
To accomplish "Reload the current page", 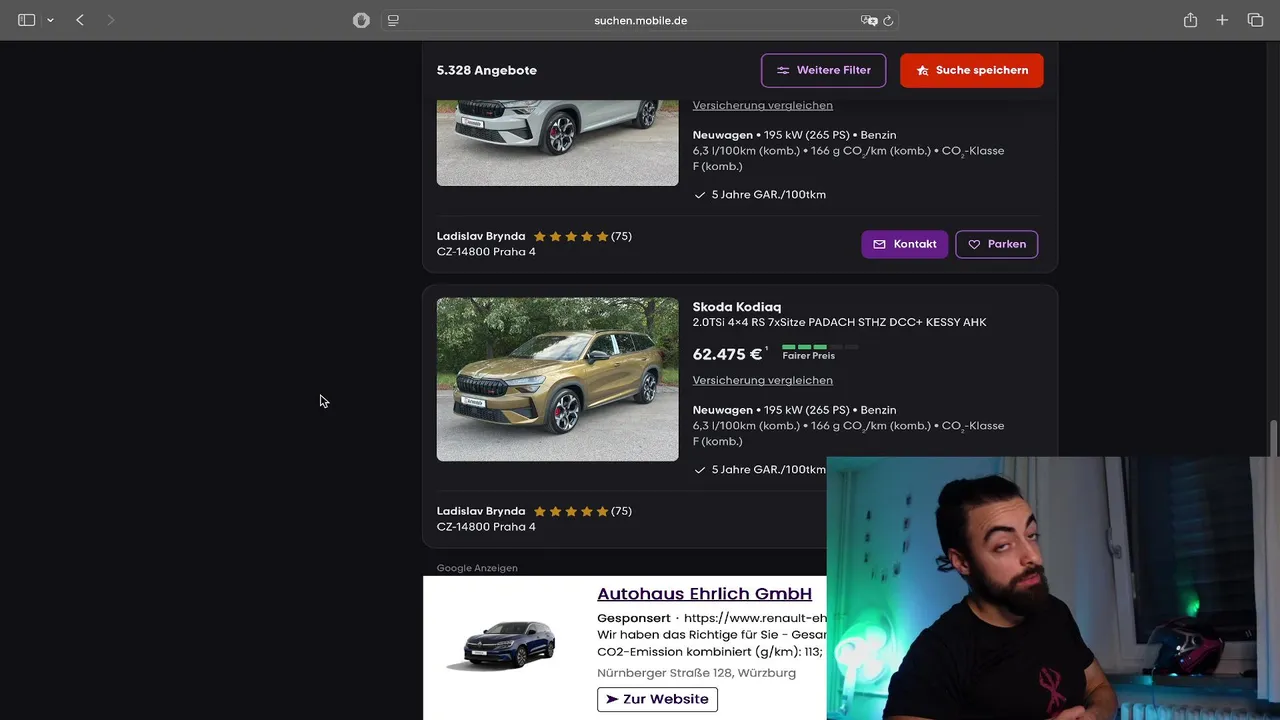I will point(888,20).
